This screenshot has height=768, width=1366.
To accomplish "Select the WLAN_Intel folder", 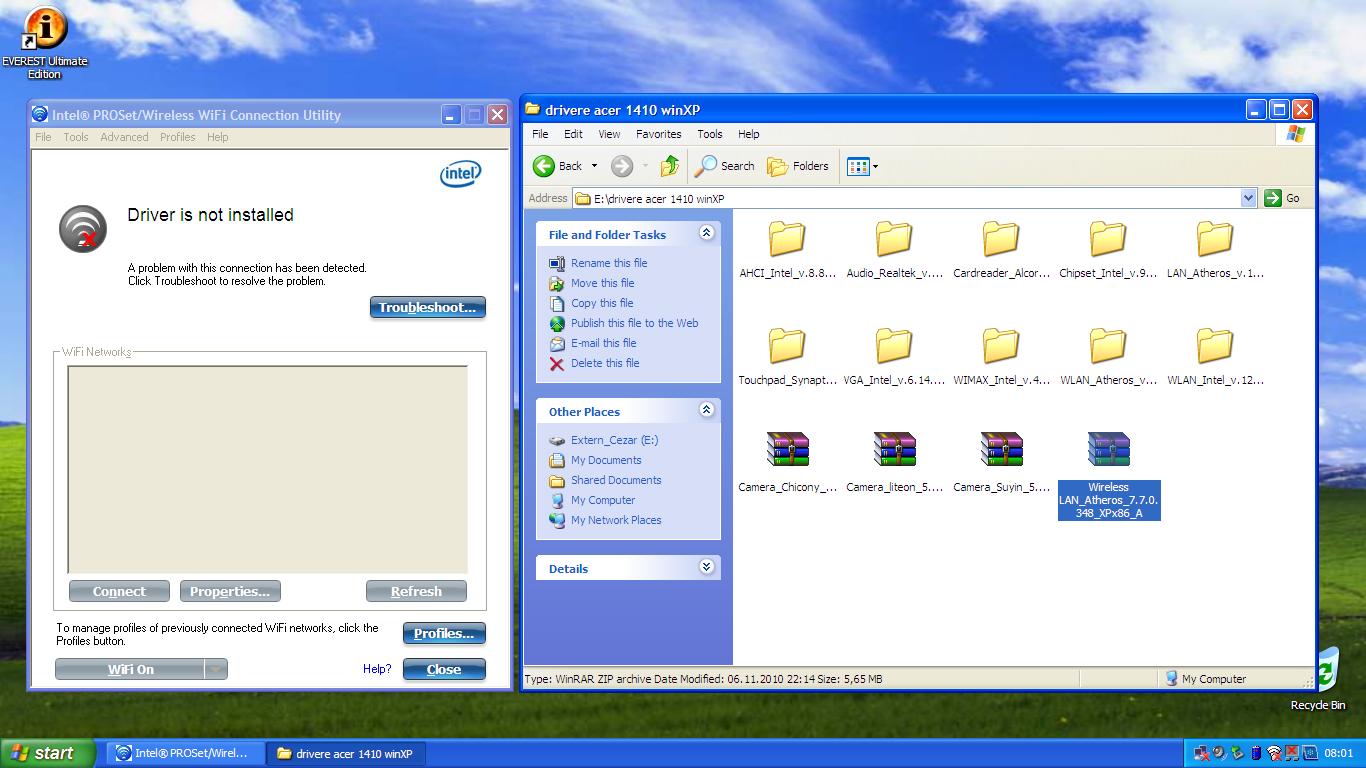I will point(1215,356).
